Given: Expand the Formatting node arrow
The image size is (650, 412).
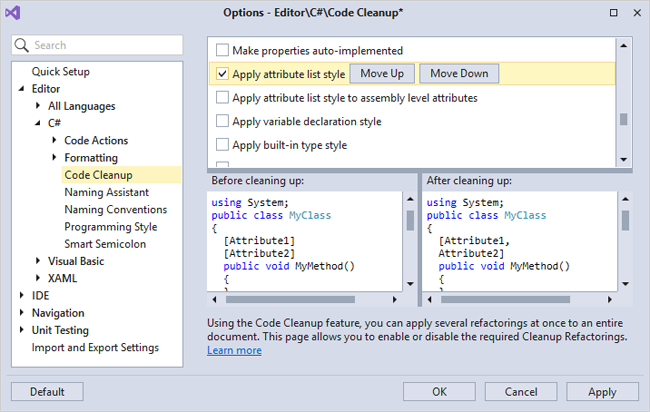Looking at the screenshot, I should coord(54,158).
